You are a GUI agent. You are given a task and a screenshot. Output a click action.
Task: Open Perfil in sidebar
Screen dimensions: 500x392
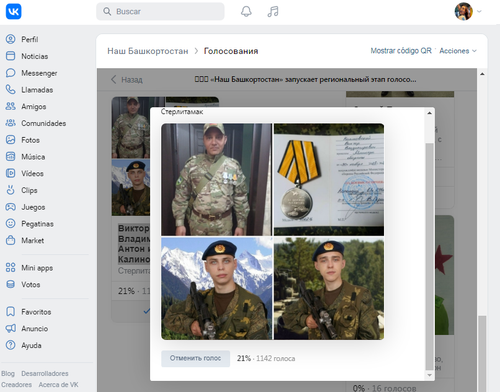[30, 39]
